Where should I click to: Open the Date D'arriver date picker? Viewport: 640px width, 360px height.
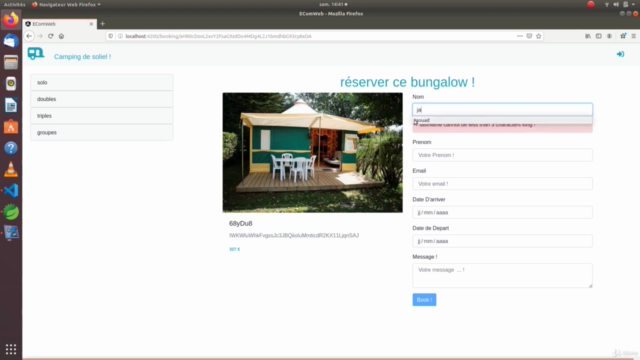pos(502,212)
